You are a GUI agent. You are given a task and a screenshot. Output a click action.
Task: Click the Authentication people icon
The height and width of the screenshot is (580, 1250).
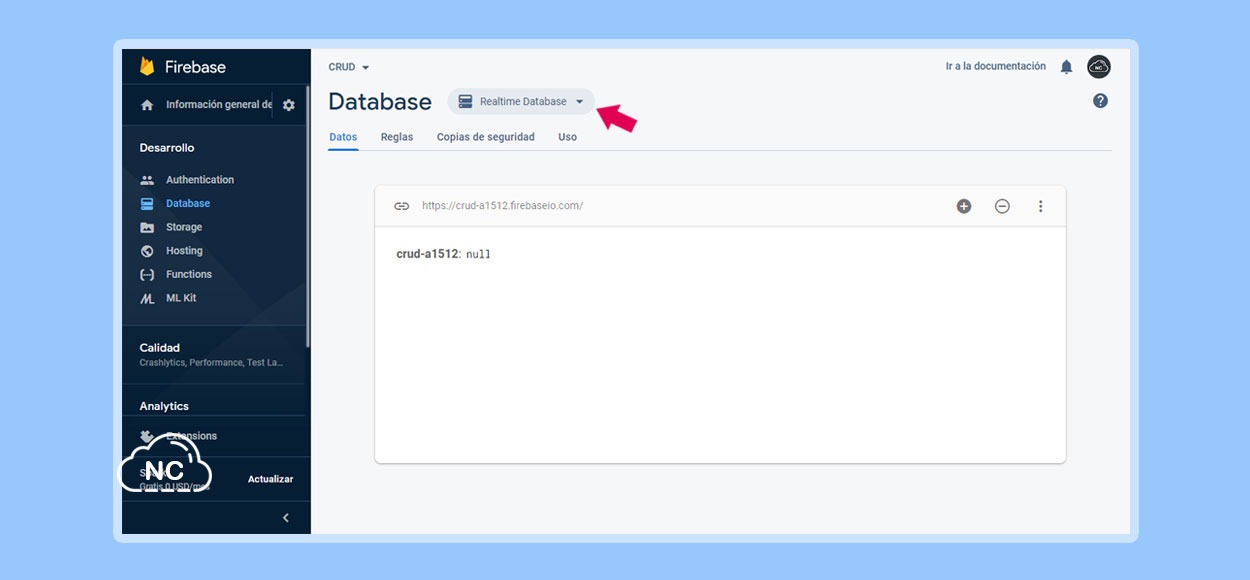147,180
